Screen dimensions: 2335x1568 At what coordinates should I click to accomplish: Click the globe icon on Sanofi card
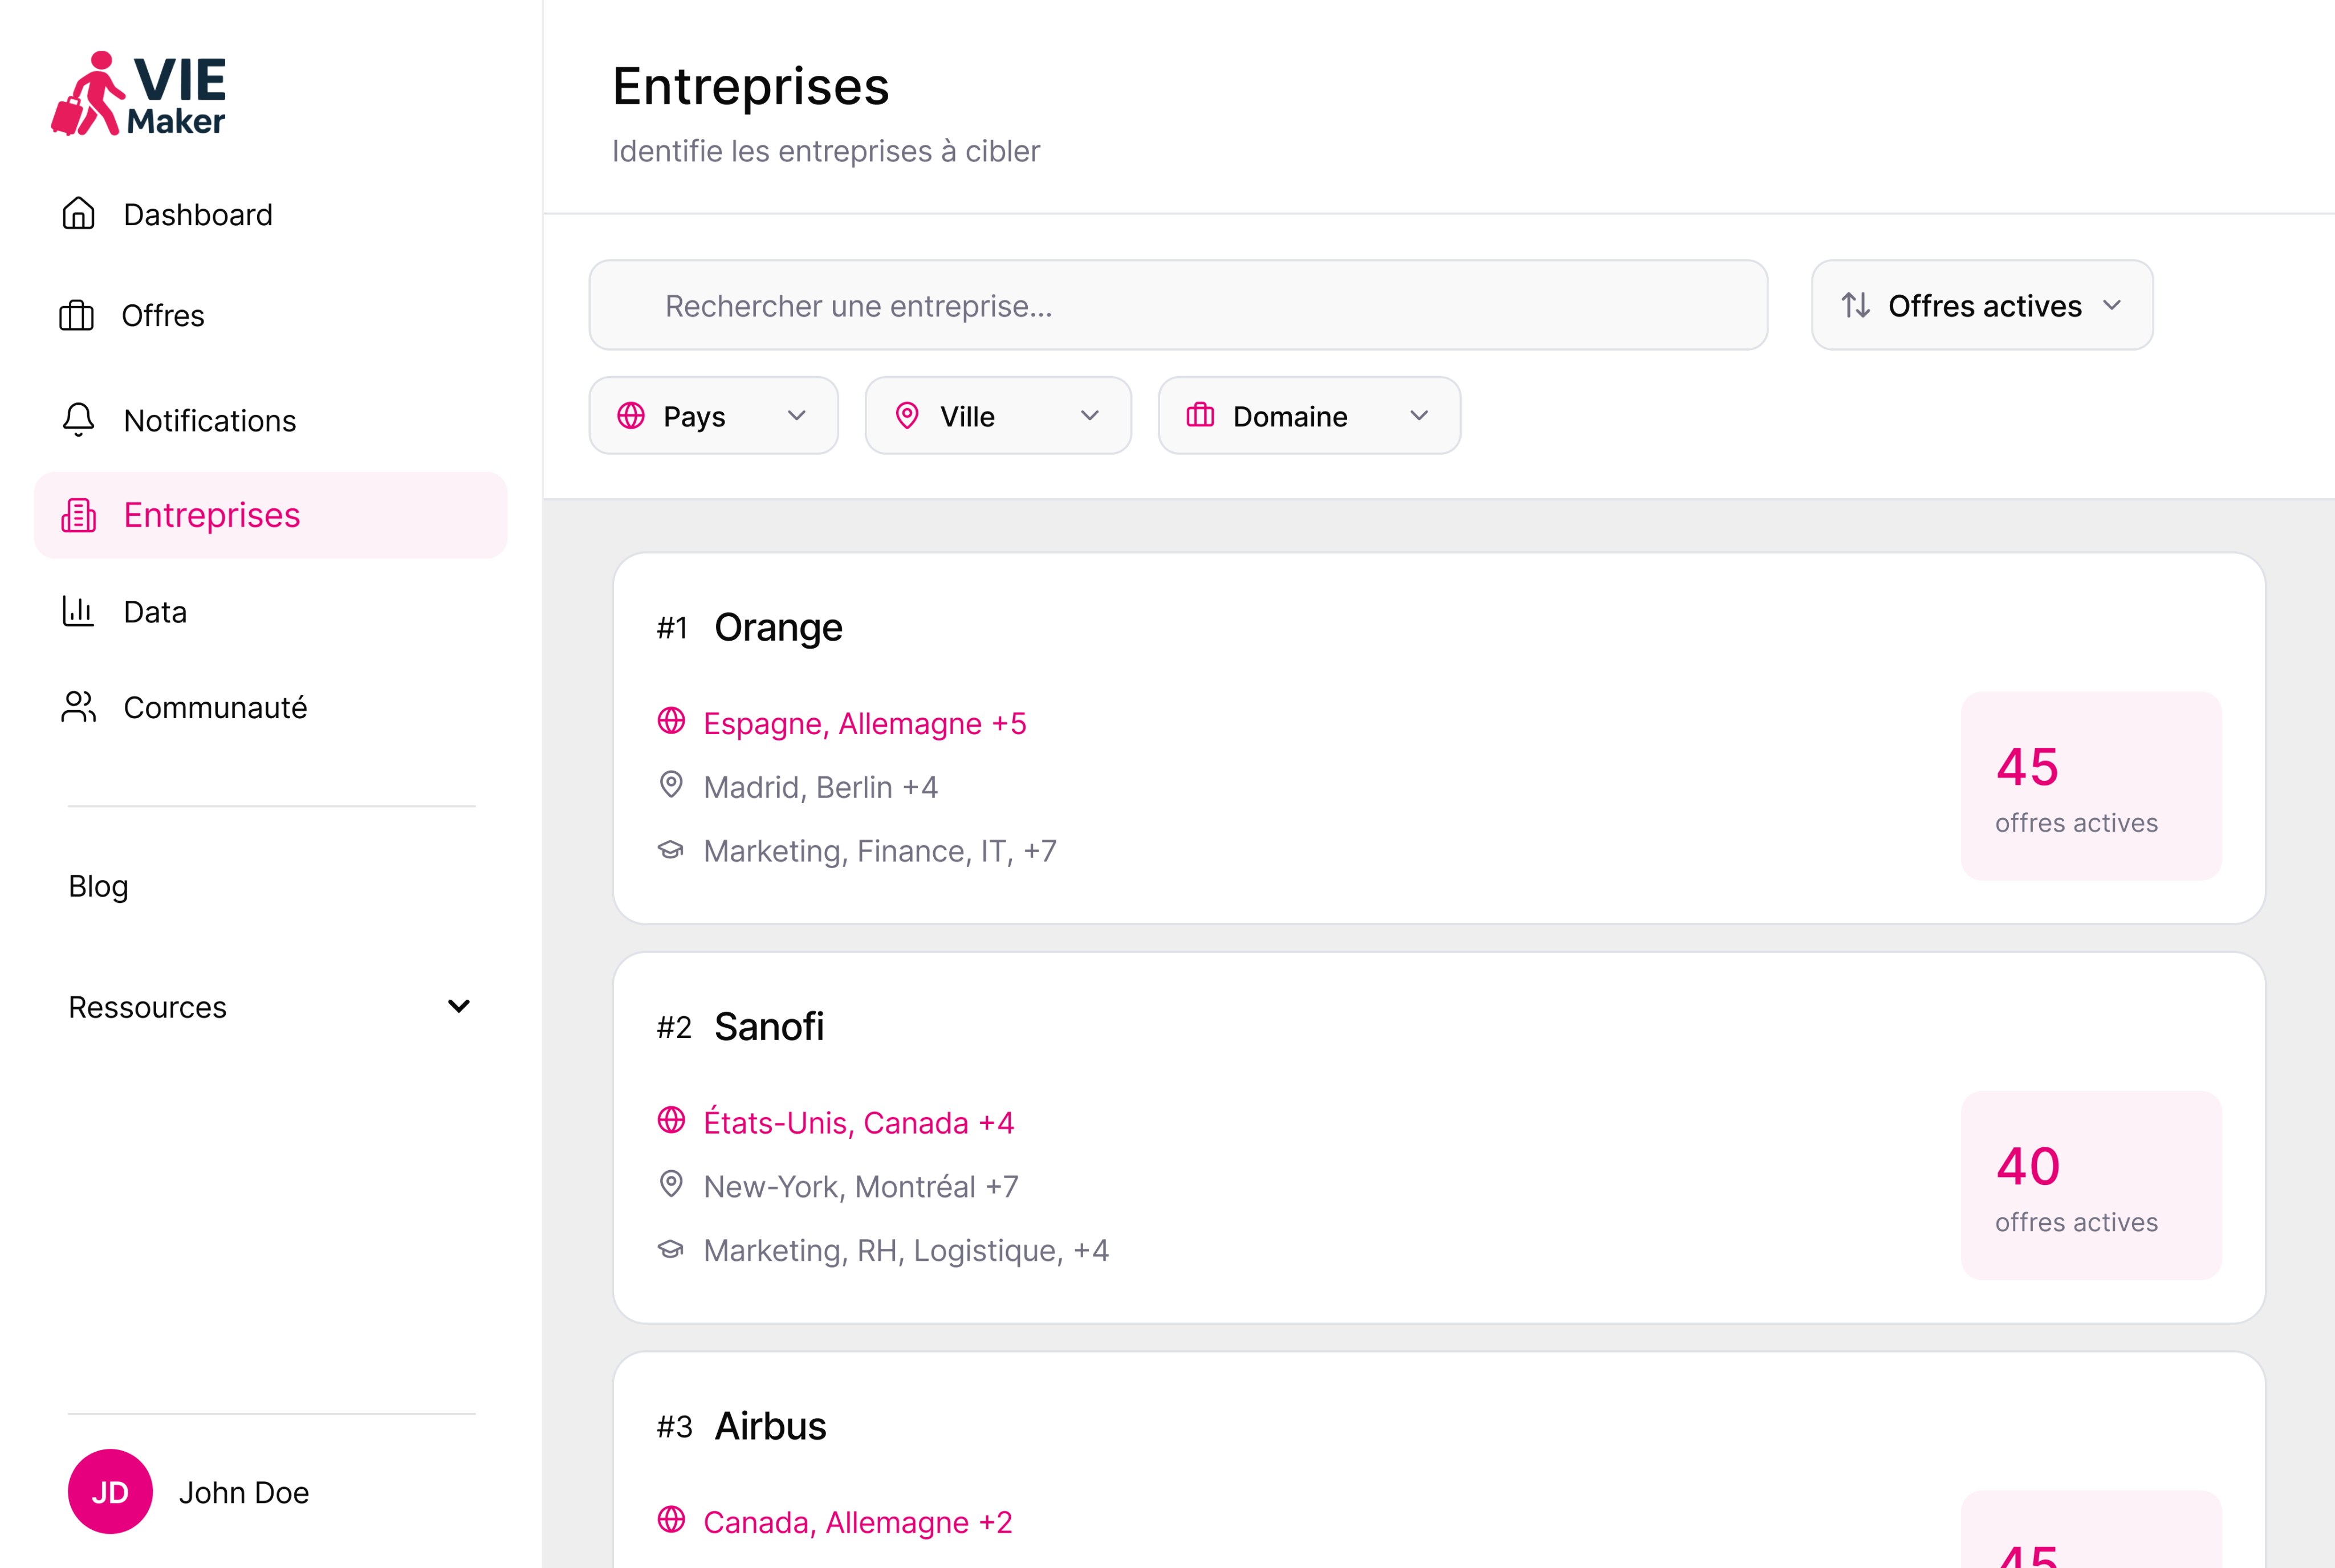tap(671, 1120)
